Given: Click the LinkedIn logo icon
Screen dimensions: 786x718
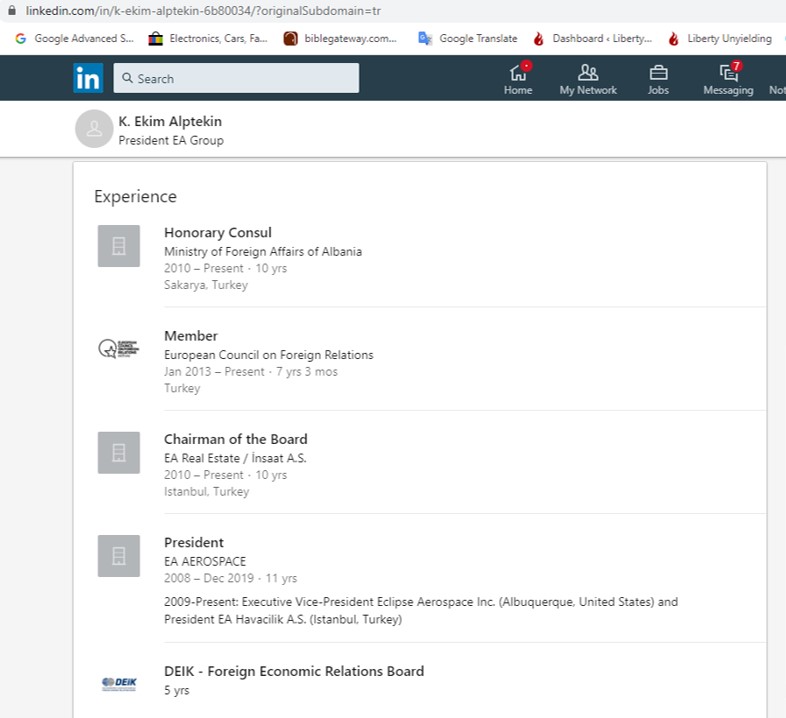Looking at the screenshot, I should click(88, 78).
